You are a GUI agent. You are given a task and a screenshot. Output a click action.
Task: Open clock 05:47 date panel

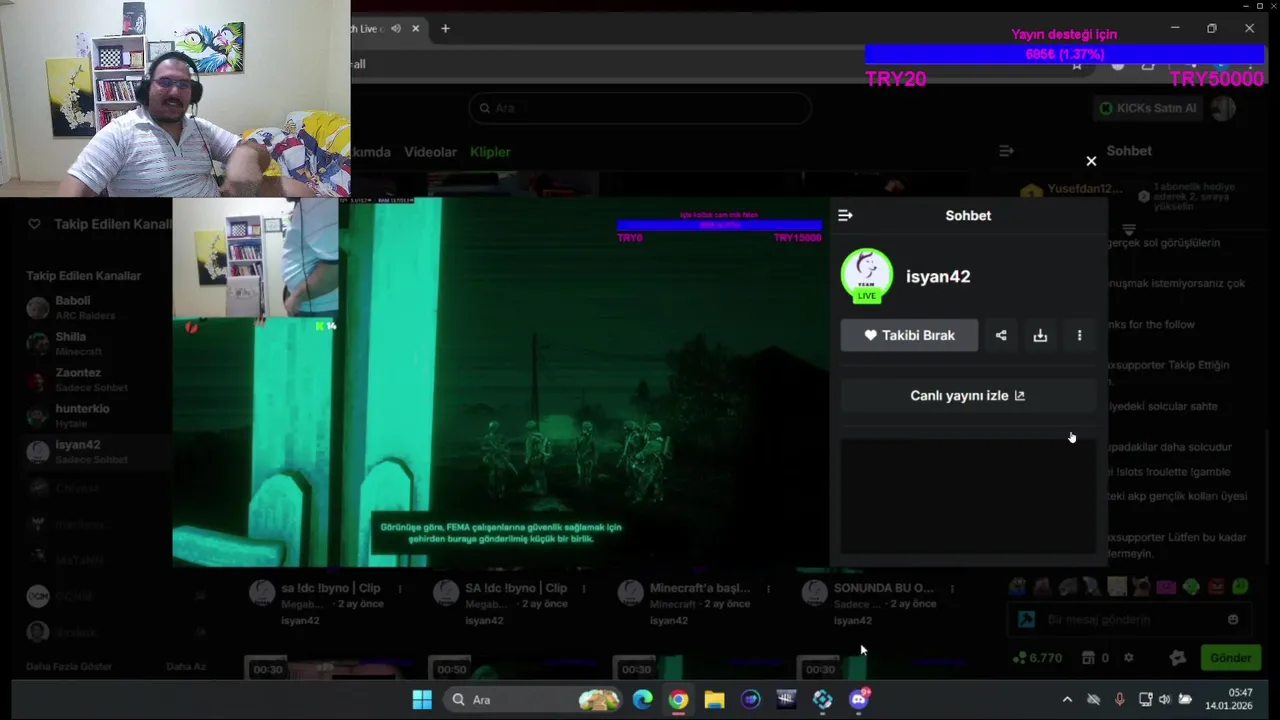click(x=1228, y=699)
